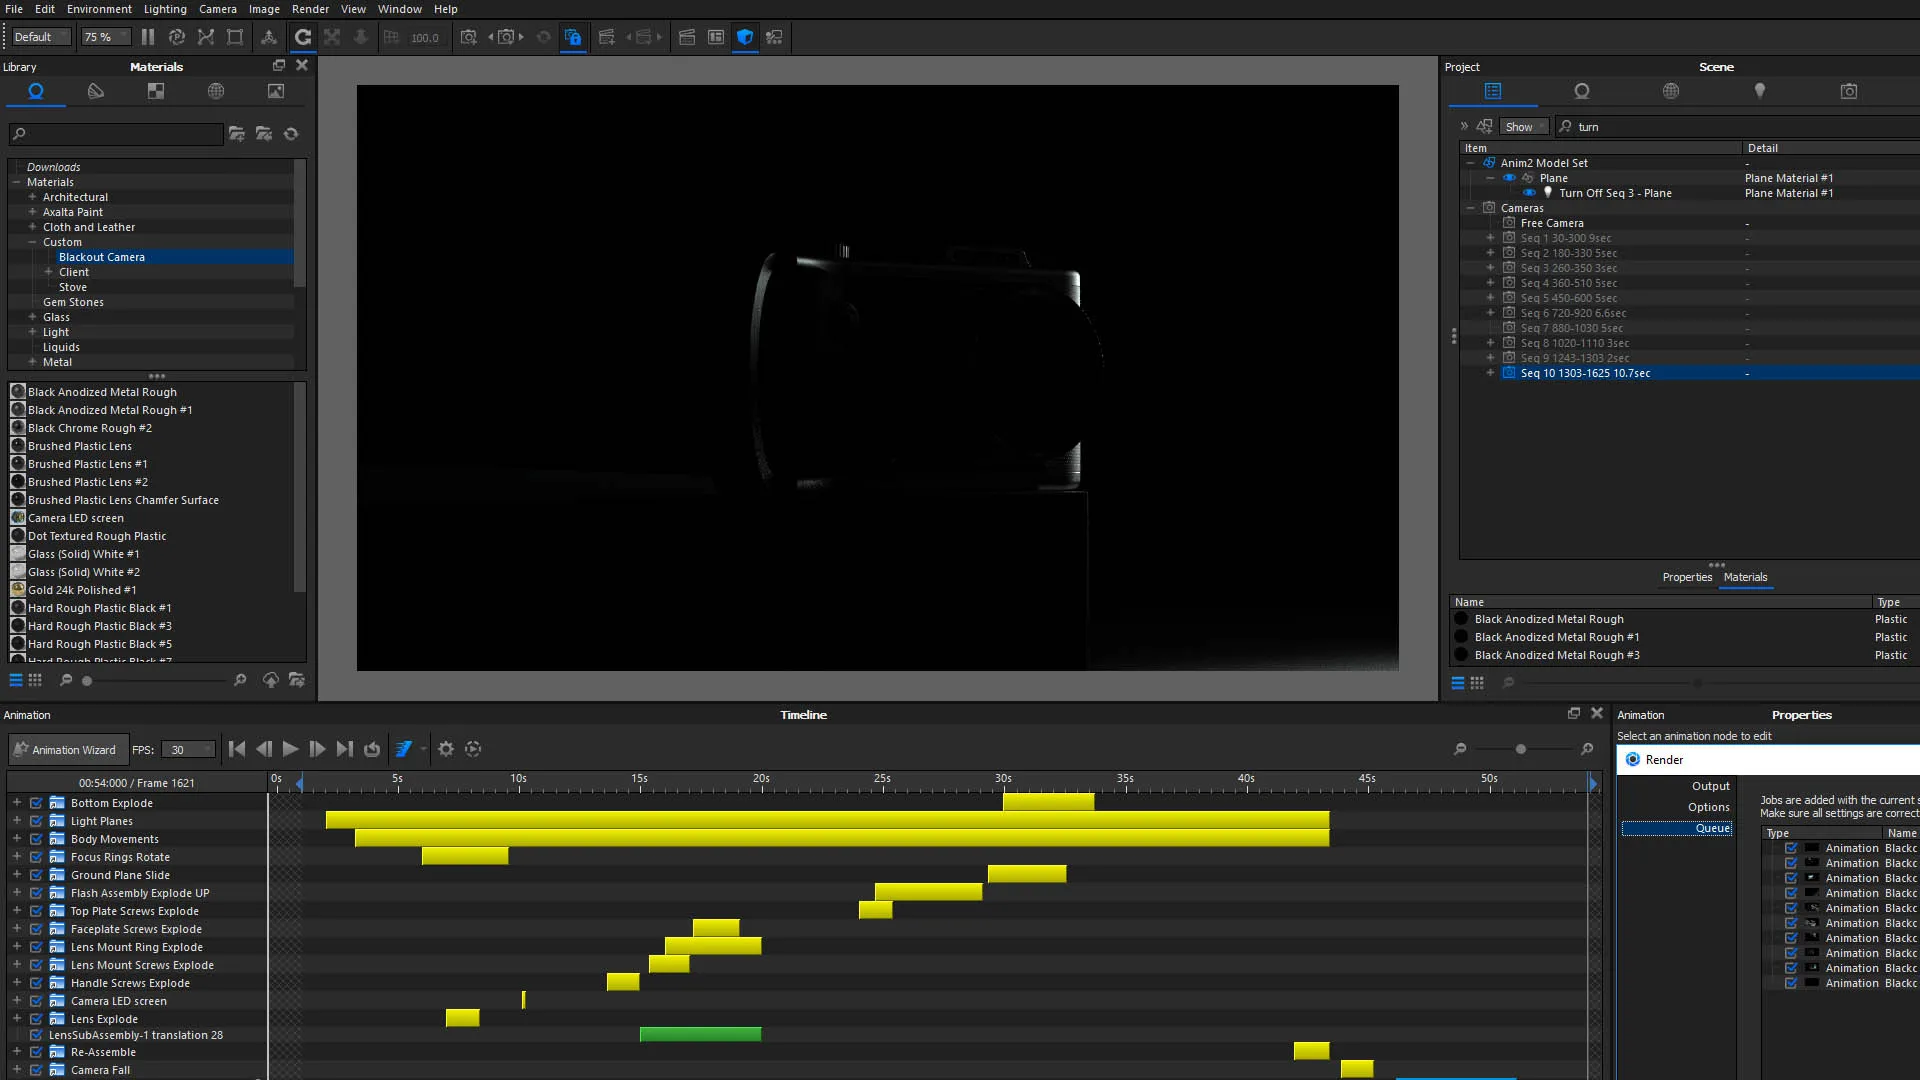Expand the Seq 10 1303-1625 camera node
Viewport: 1920px width, 1080px height.
[x=1490, y=373]
